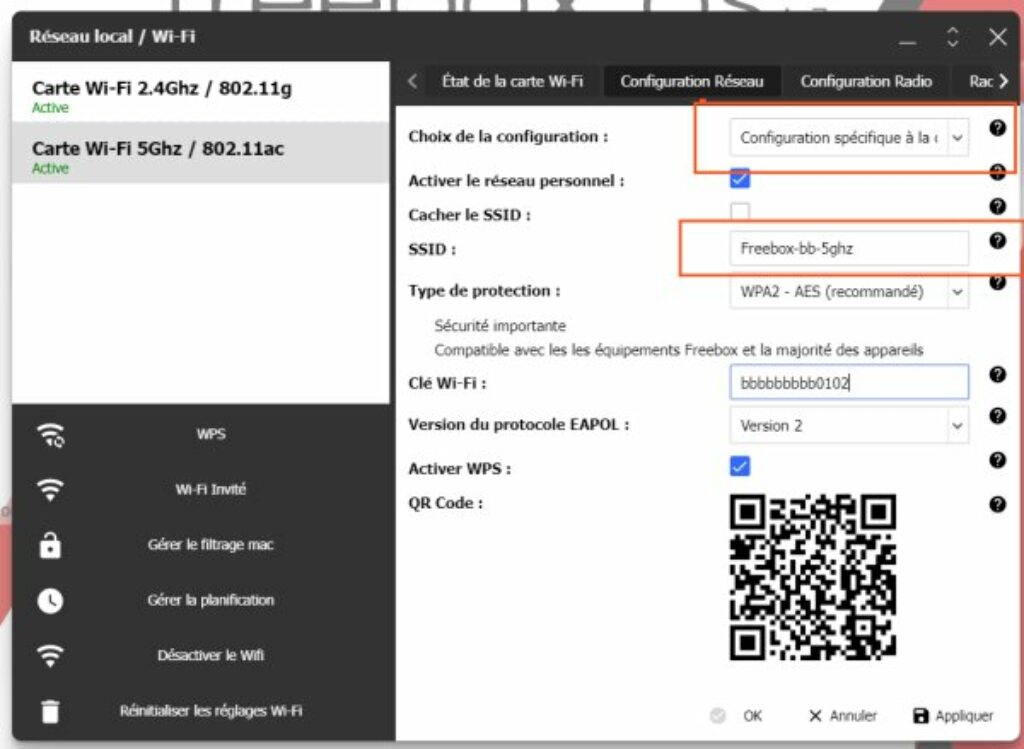Open the Choix de la configuration dropdown
Viewport: 1024px width, 749px height.
[848, 138]
